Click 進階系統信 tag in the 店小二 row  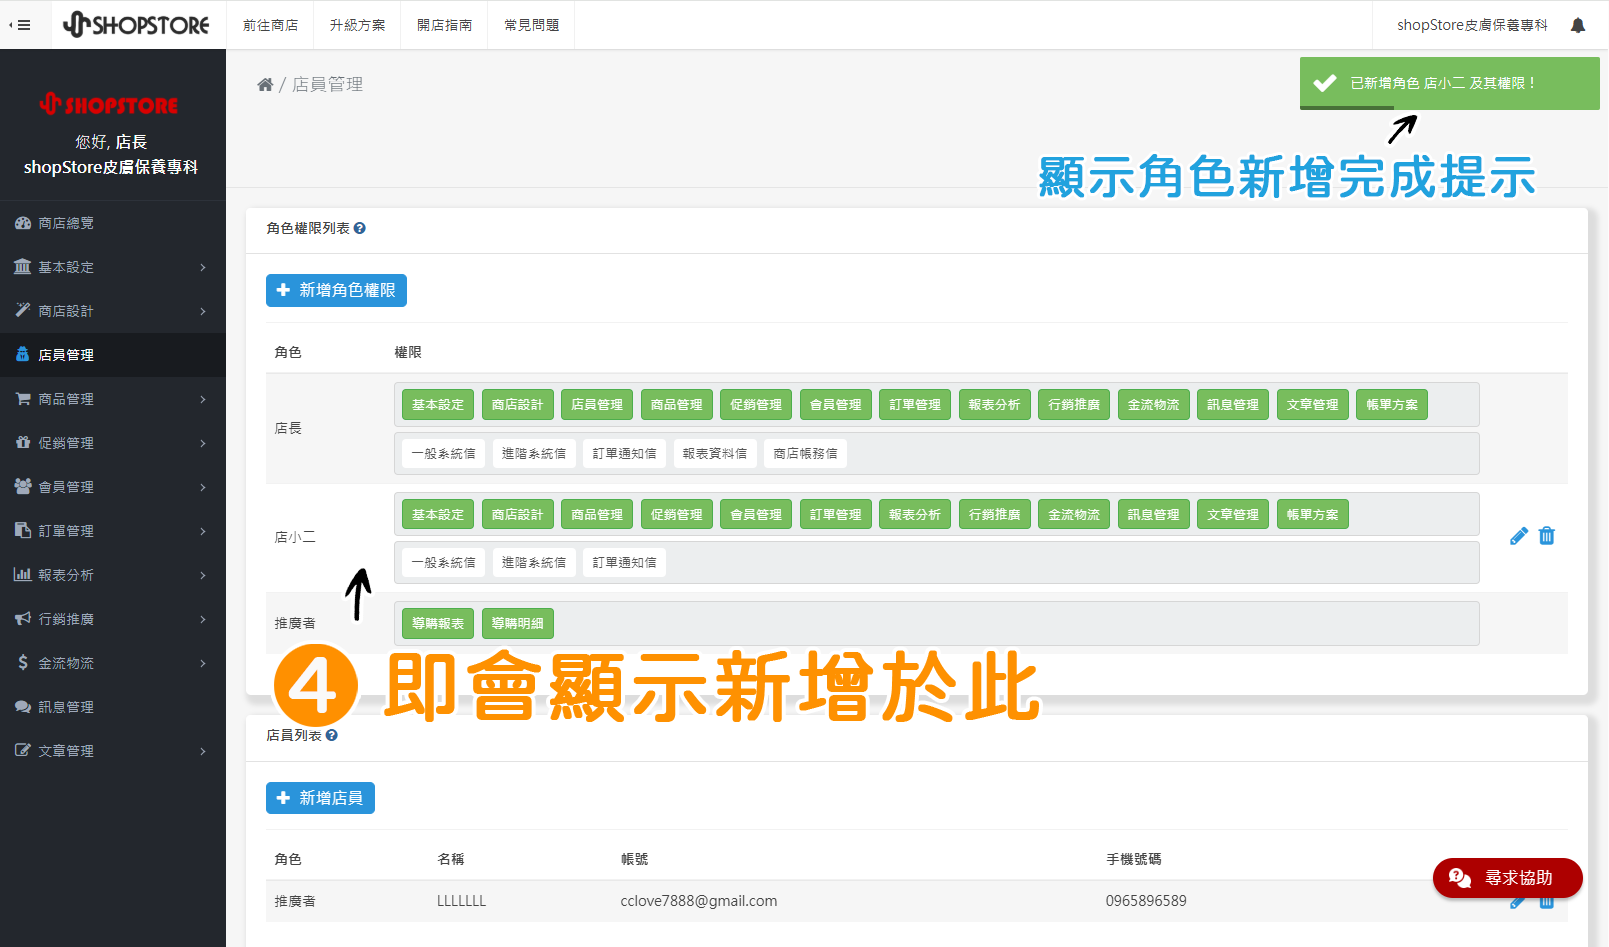tap(533, 563)
